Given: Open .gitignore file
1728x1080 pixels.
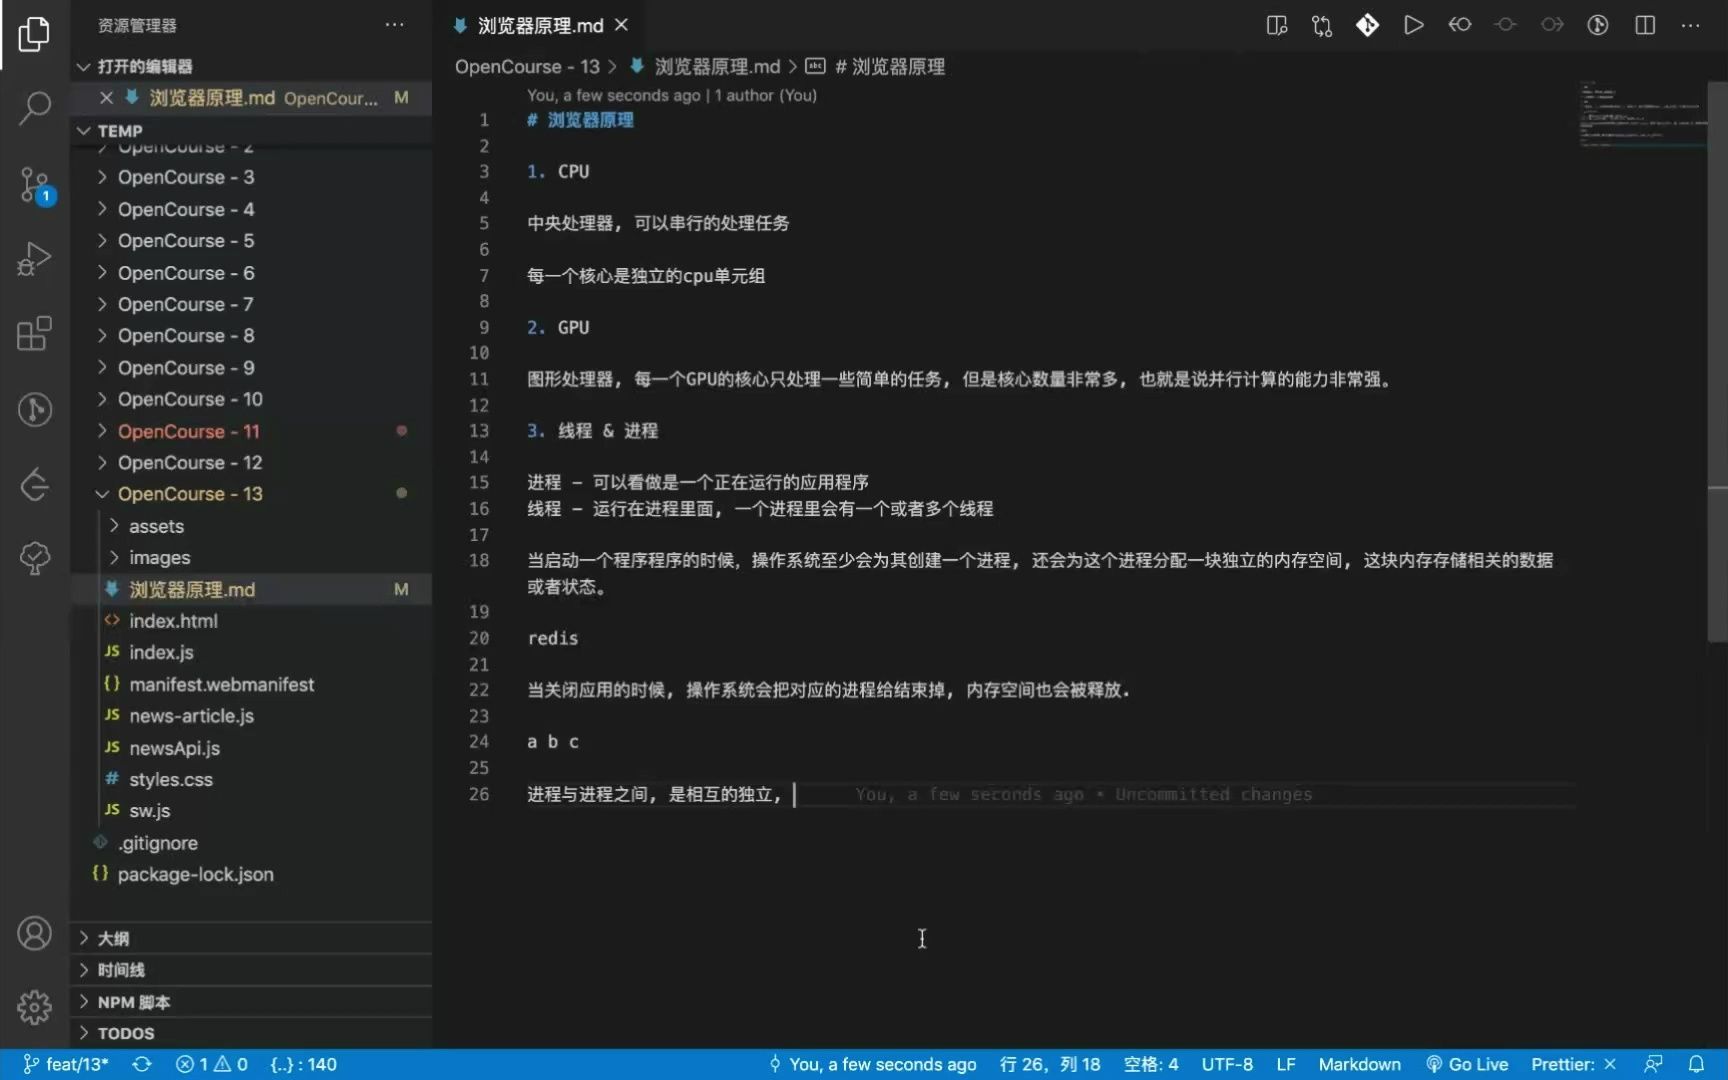Looking at the screenshot, I should (250, 843).
